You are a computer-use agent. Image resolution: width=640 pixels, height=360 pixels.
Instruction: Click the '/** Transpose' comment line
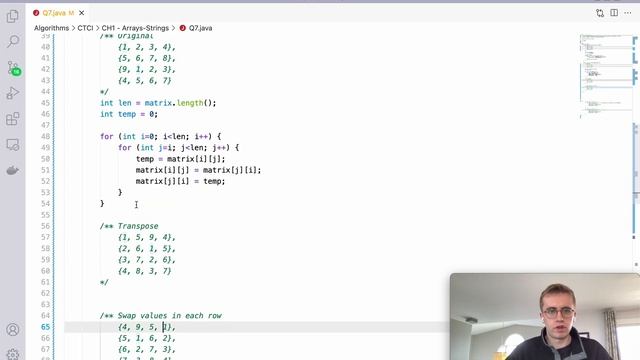(129, 226)
